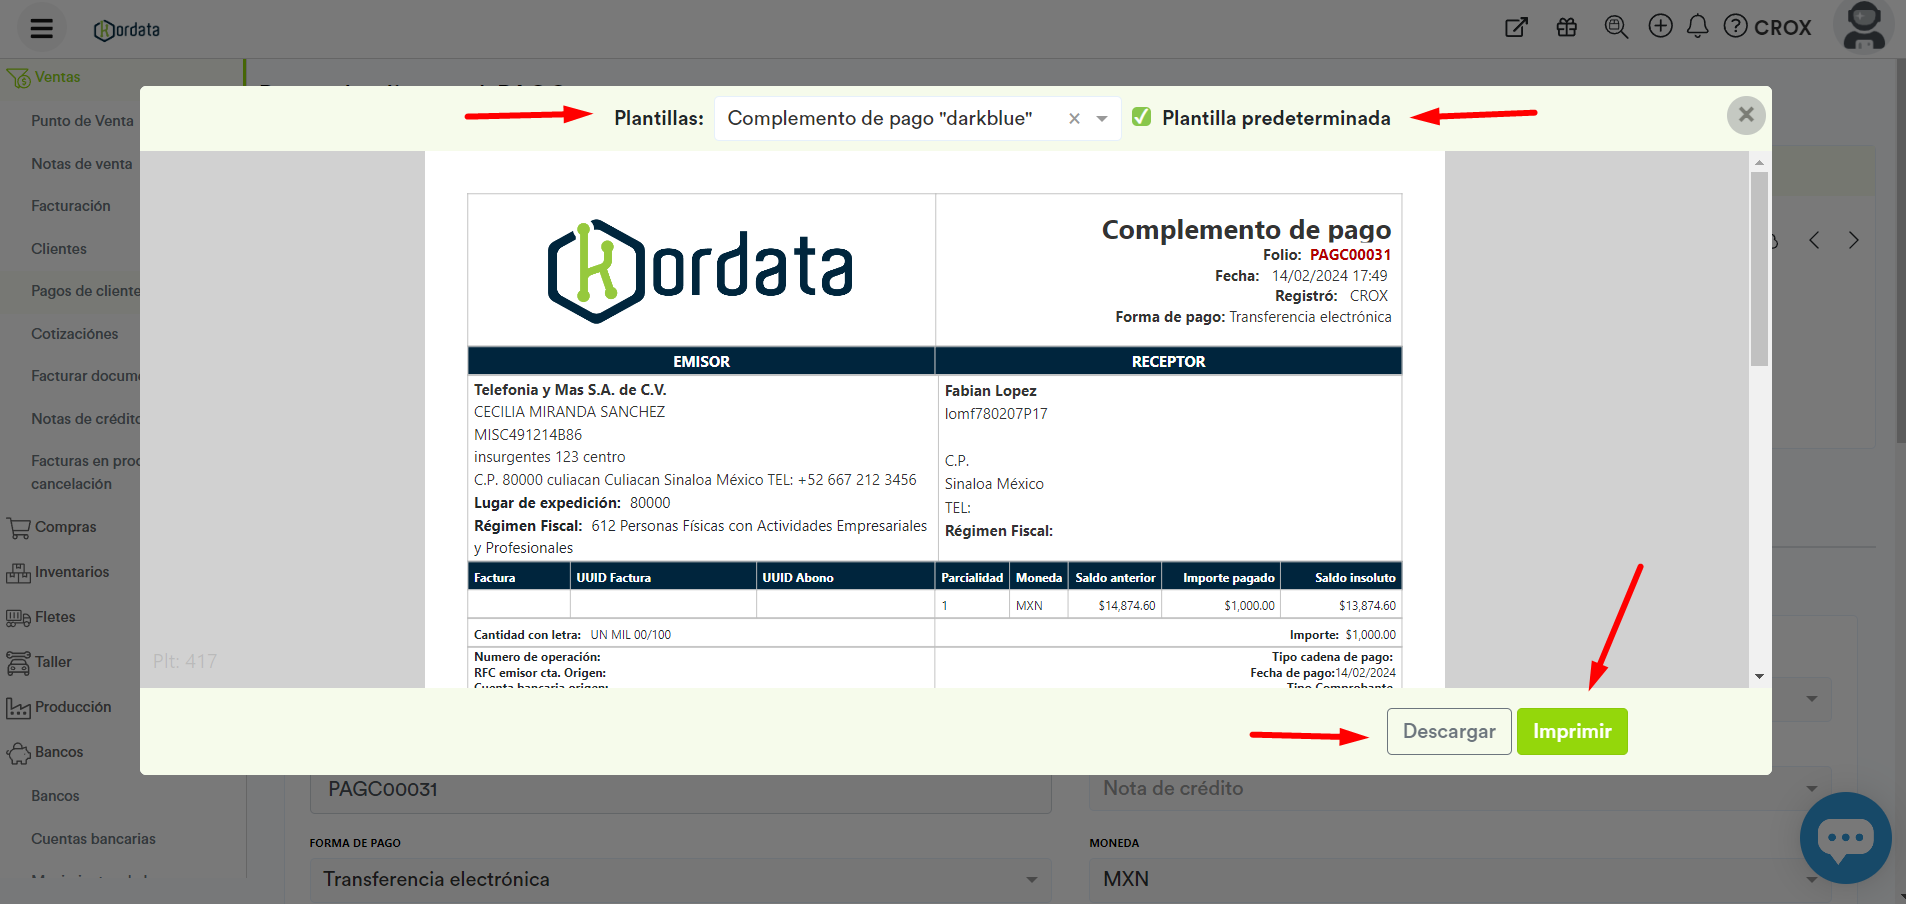Viewport: 1906px width, 904px height.
Task: Click the plus circle add icon
Action: [x=1660, y=26]
